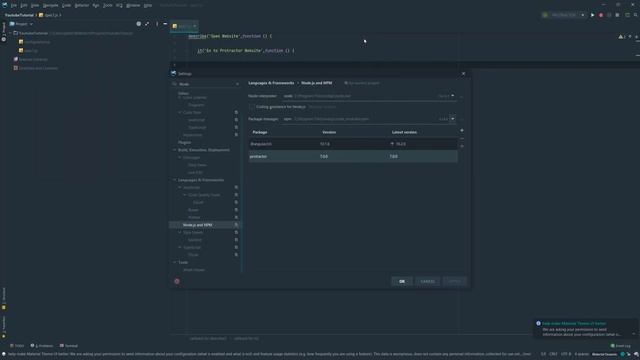This screenshot has height=360, width=640.
Task: Toggle Coding assistance for Node.js checkbox
Action: tap(251, 107)
